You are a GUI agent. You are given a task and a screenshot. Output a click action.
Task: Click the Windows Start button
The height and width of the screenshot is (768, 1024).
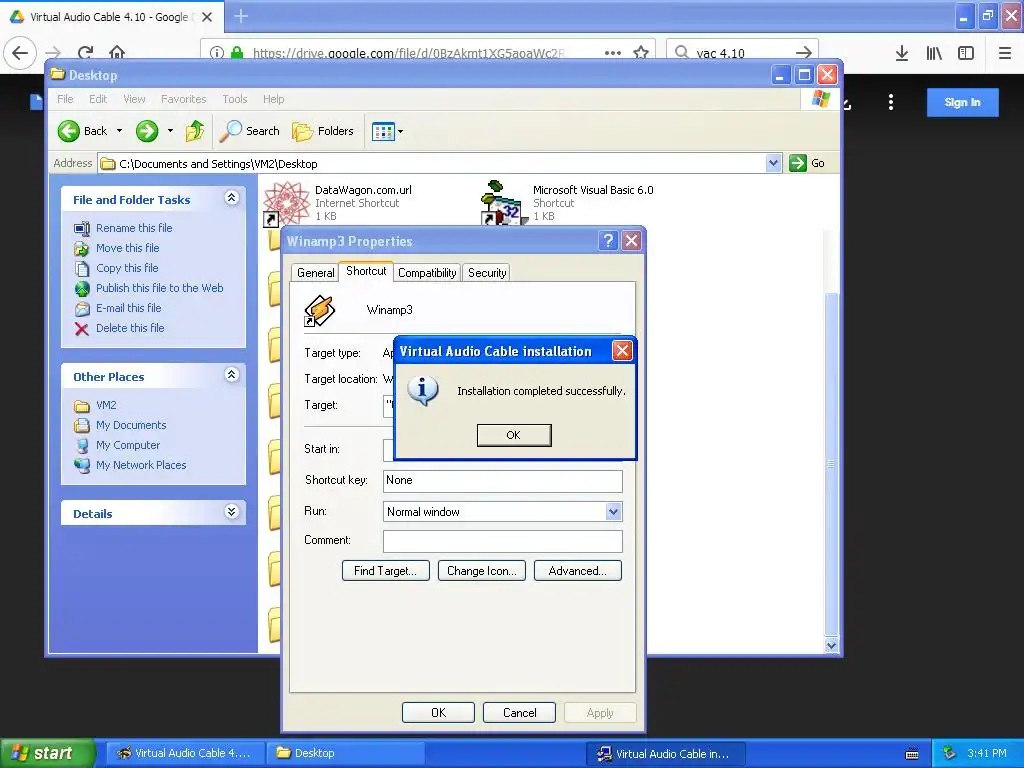[47, 754]
